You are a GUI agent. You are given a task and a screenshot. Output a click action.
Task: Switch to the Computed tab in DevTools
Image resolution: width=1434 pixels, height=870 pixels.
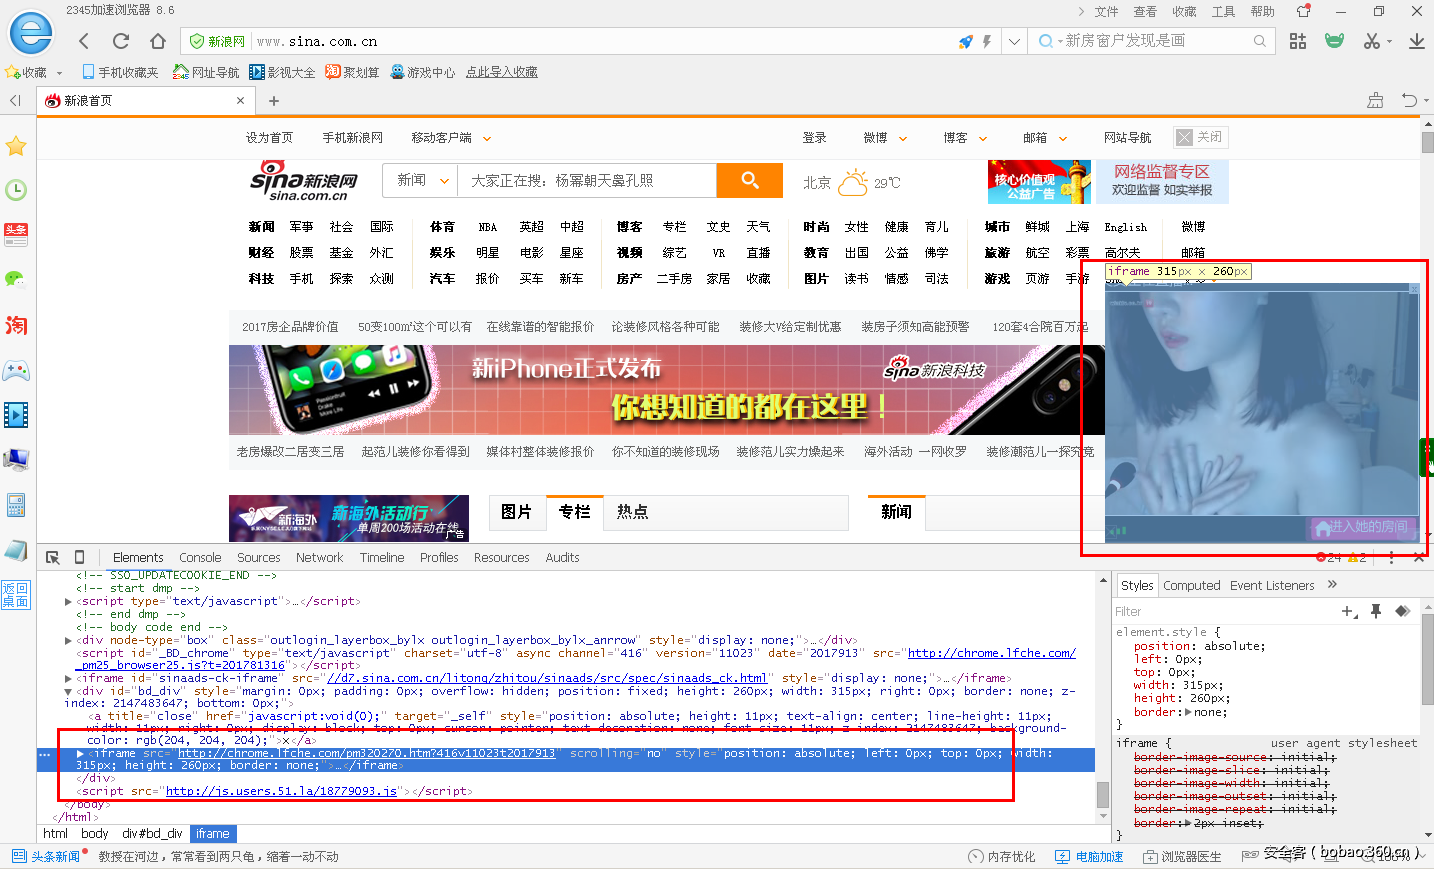click(x=1192, y=585)
